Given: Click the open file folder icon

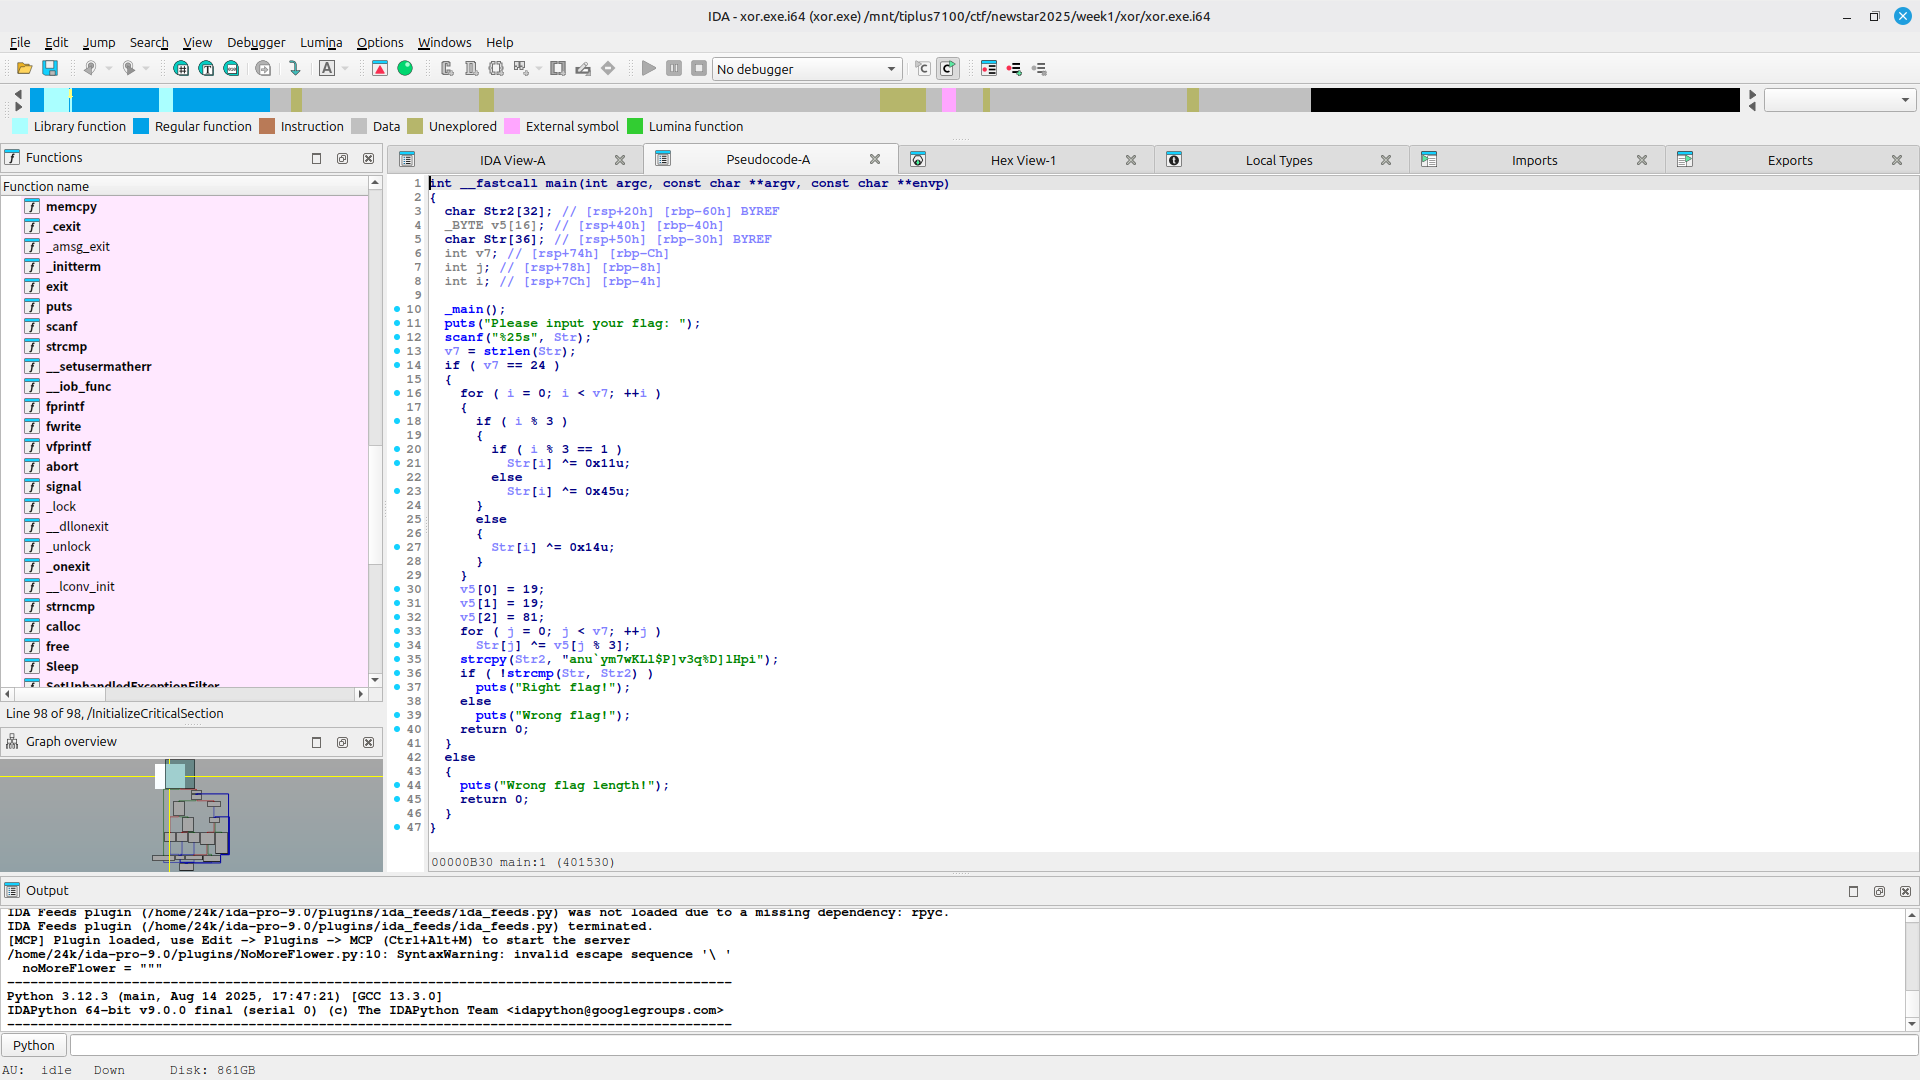Looking at the screenshot, I should pos(24,68).
